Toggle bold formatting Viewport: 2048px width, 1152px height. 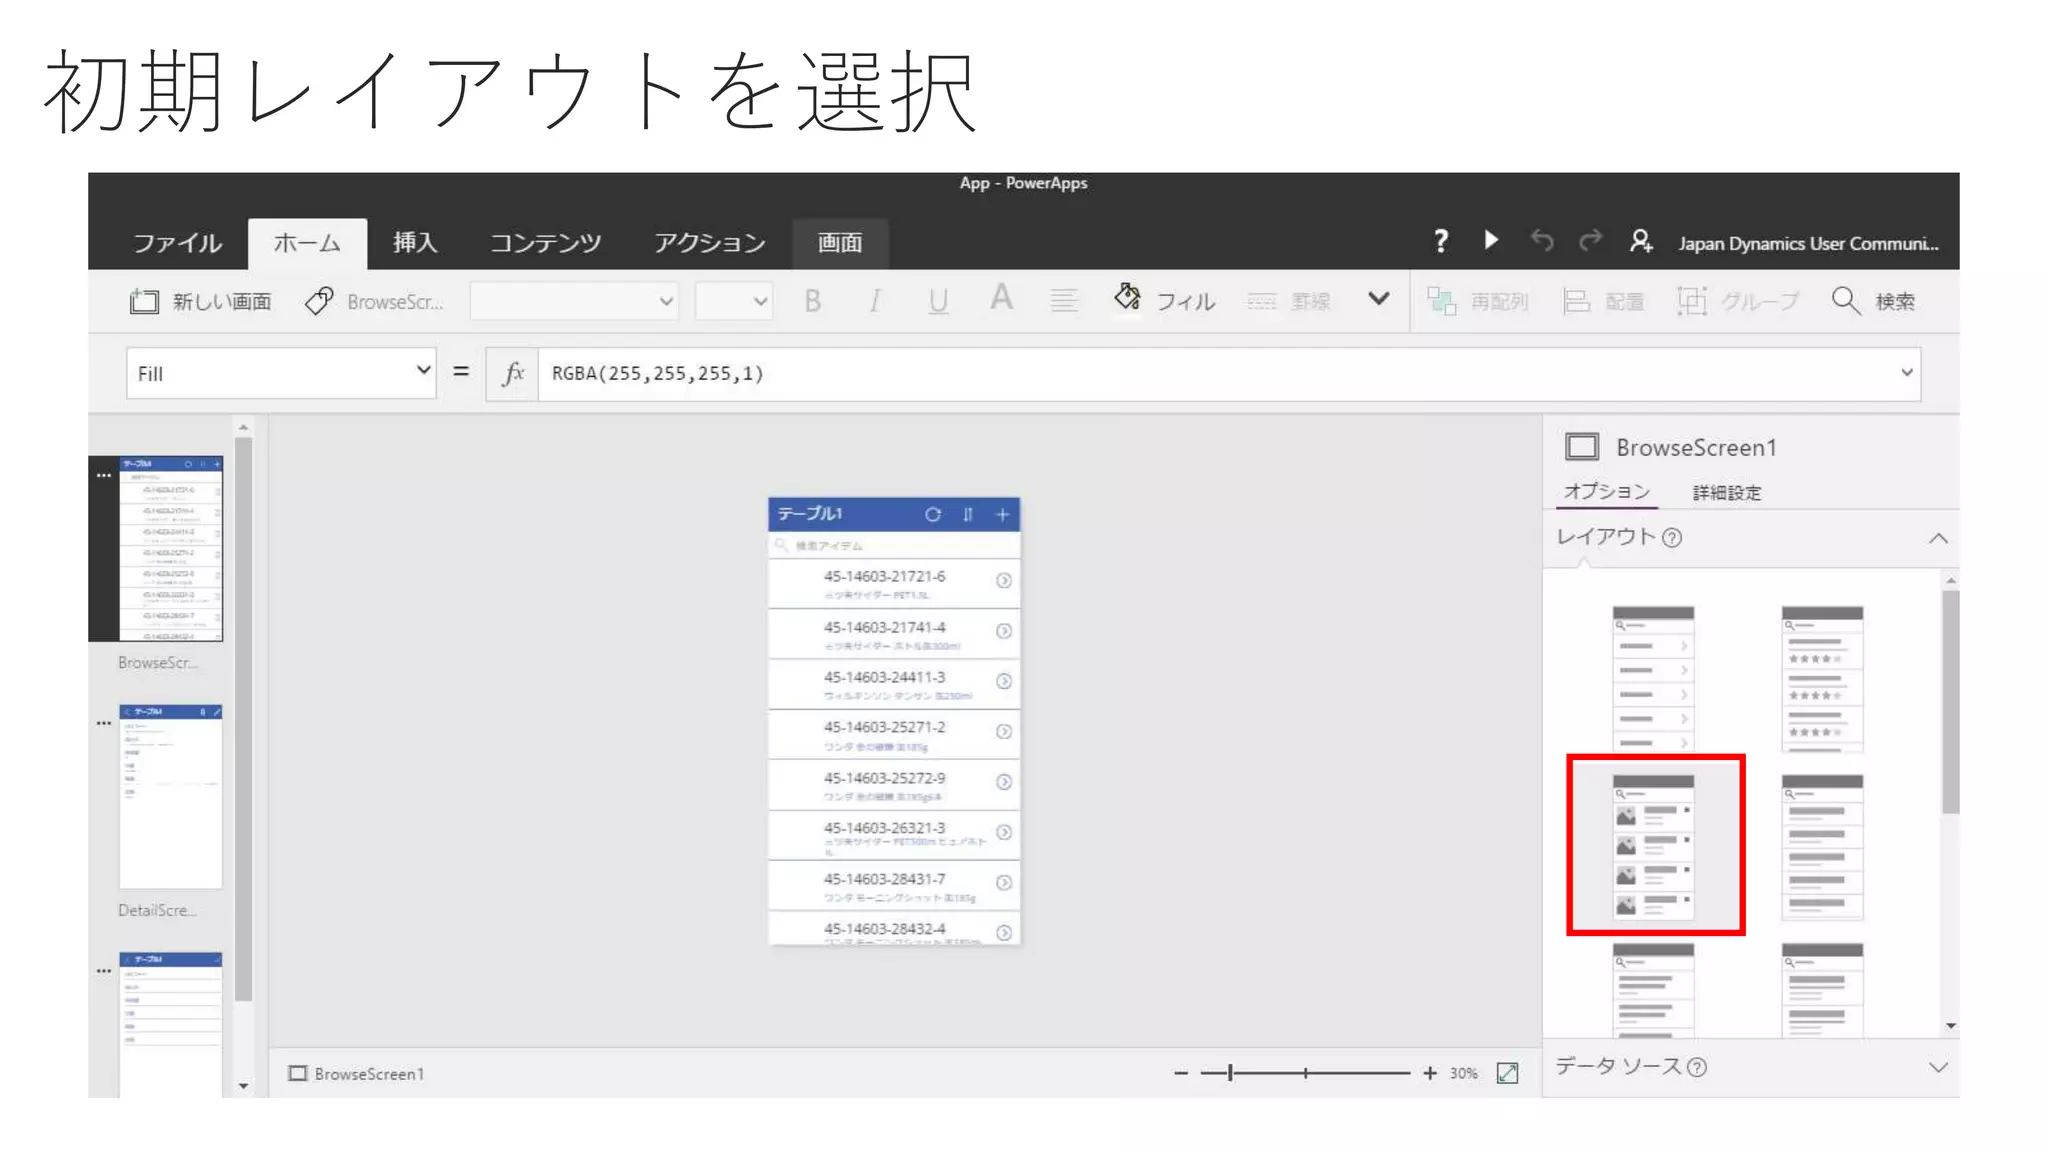click(813, 301)
